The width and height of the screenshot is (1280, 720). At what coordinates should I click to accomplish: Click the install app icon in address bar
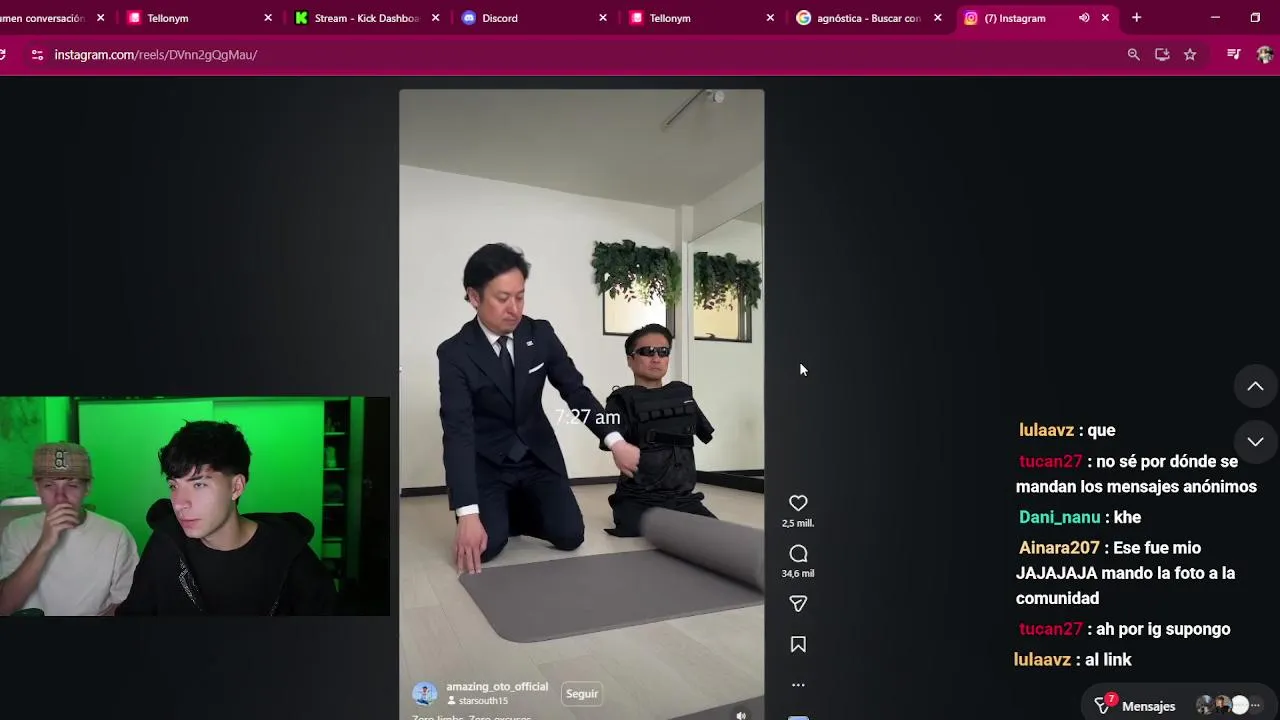click(1162, 55)
